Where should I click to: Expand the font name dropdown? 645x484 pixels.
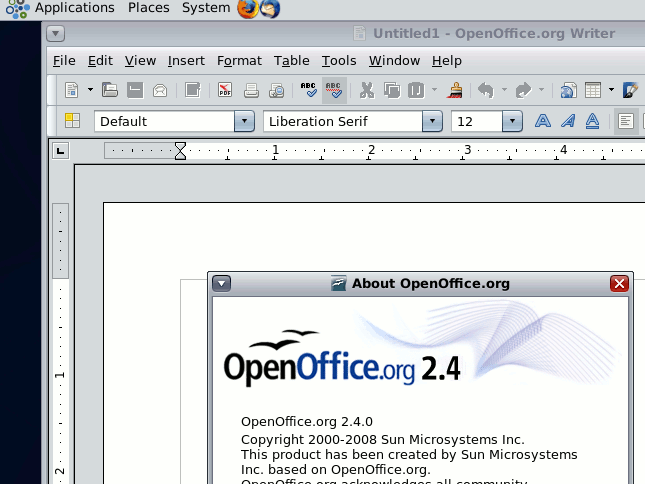432,121
